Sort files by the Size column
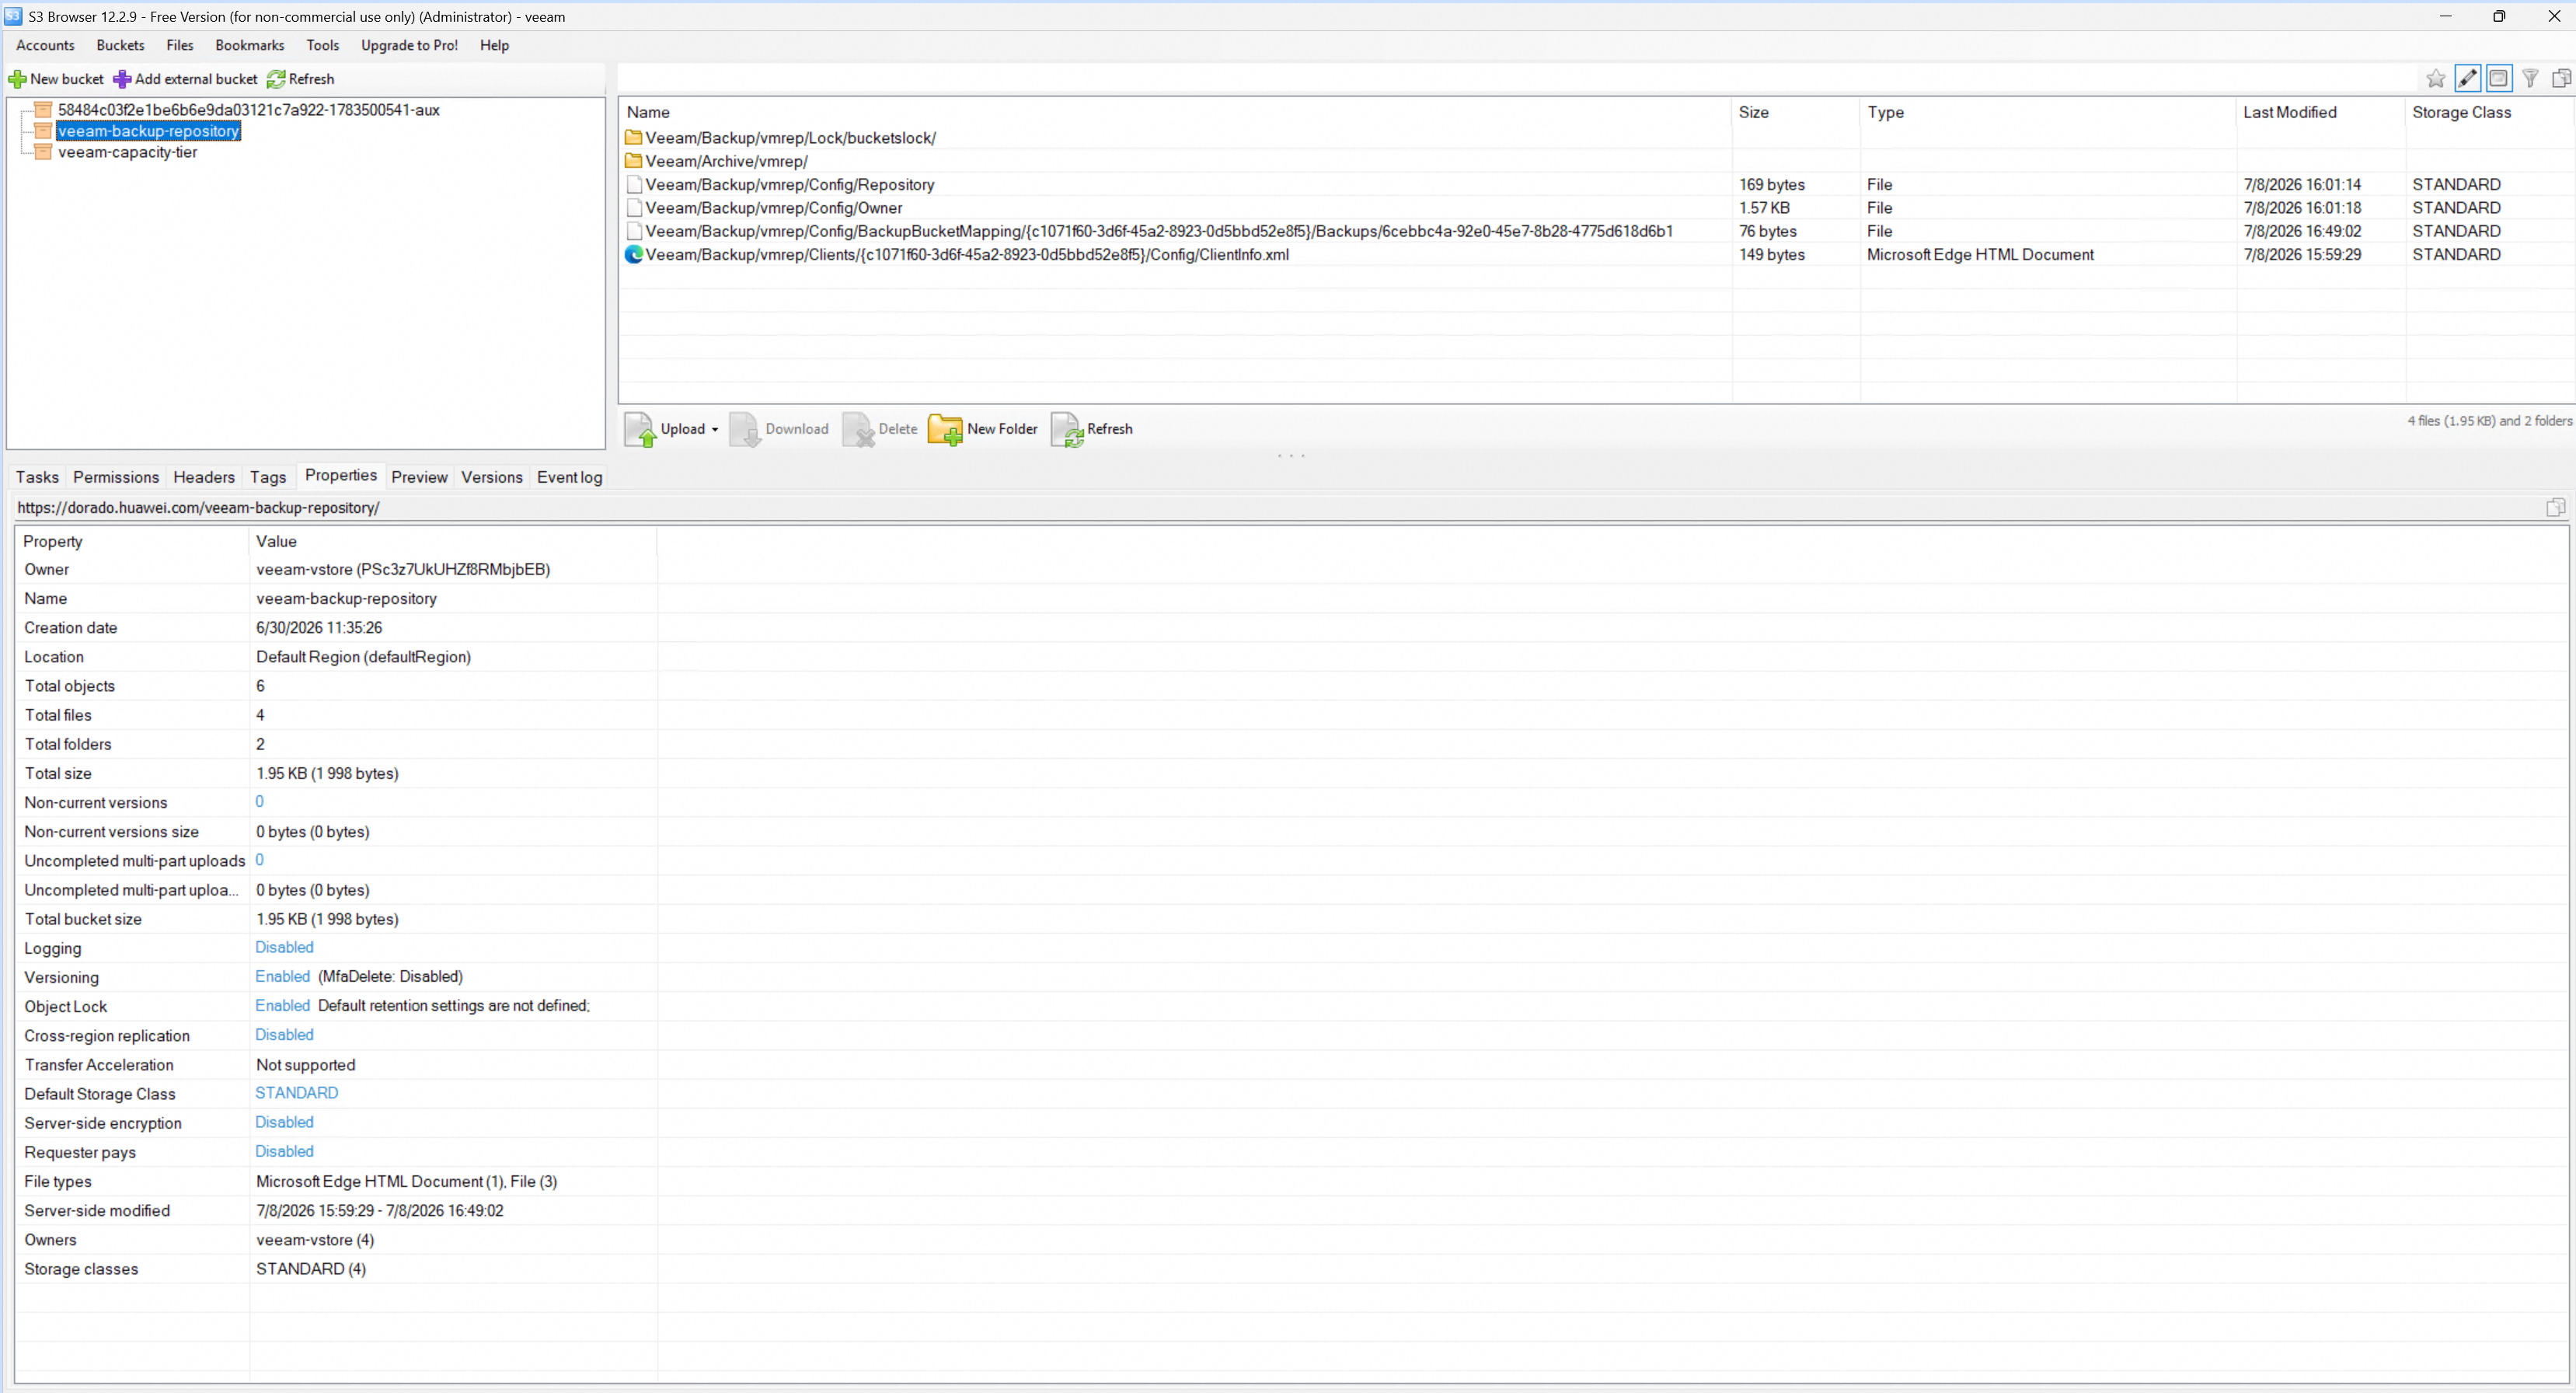The image size is (2576, 1393). click(1796, 112)
